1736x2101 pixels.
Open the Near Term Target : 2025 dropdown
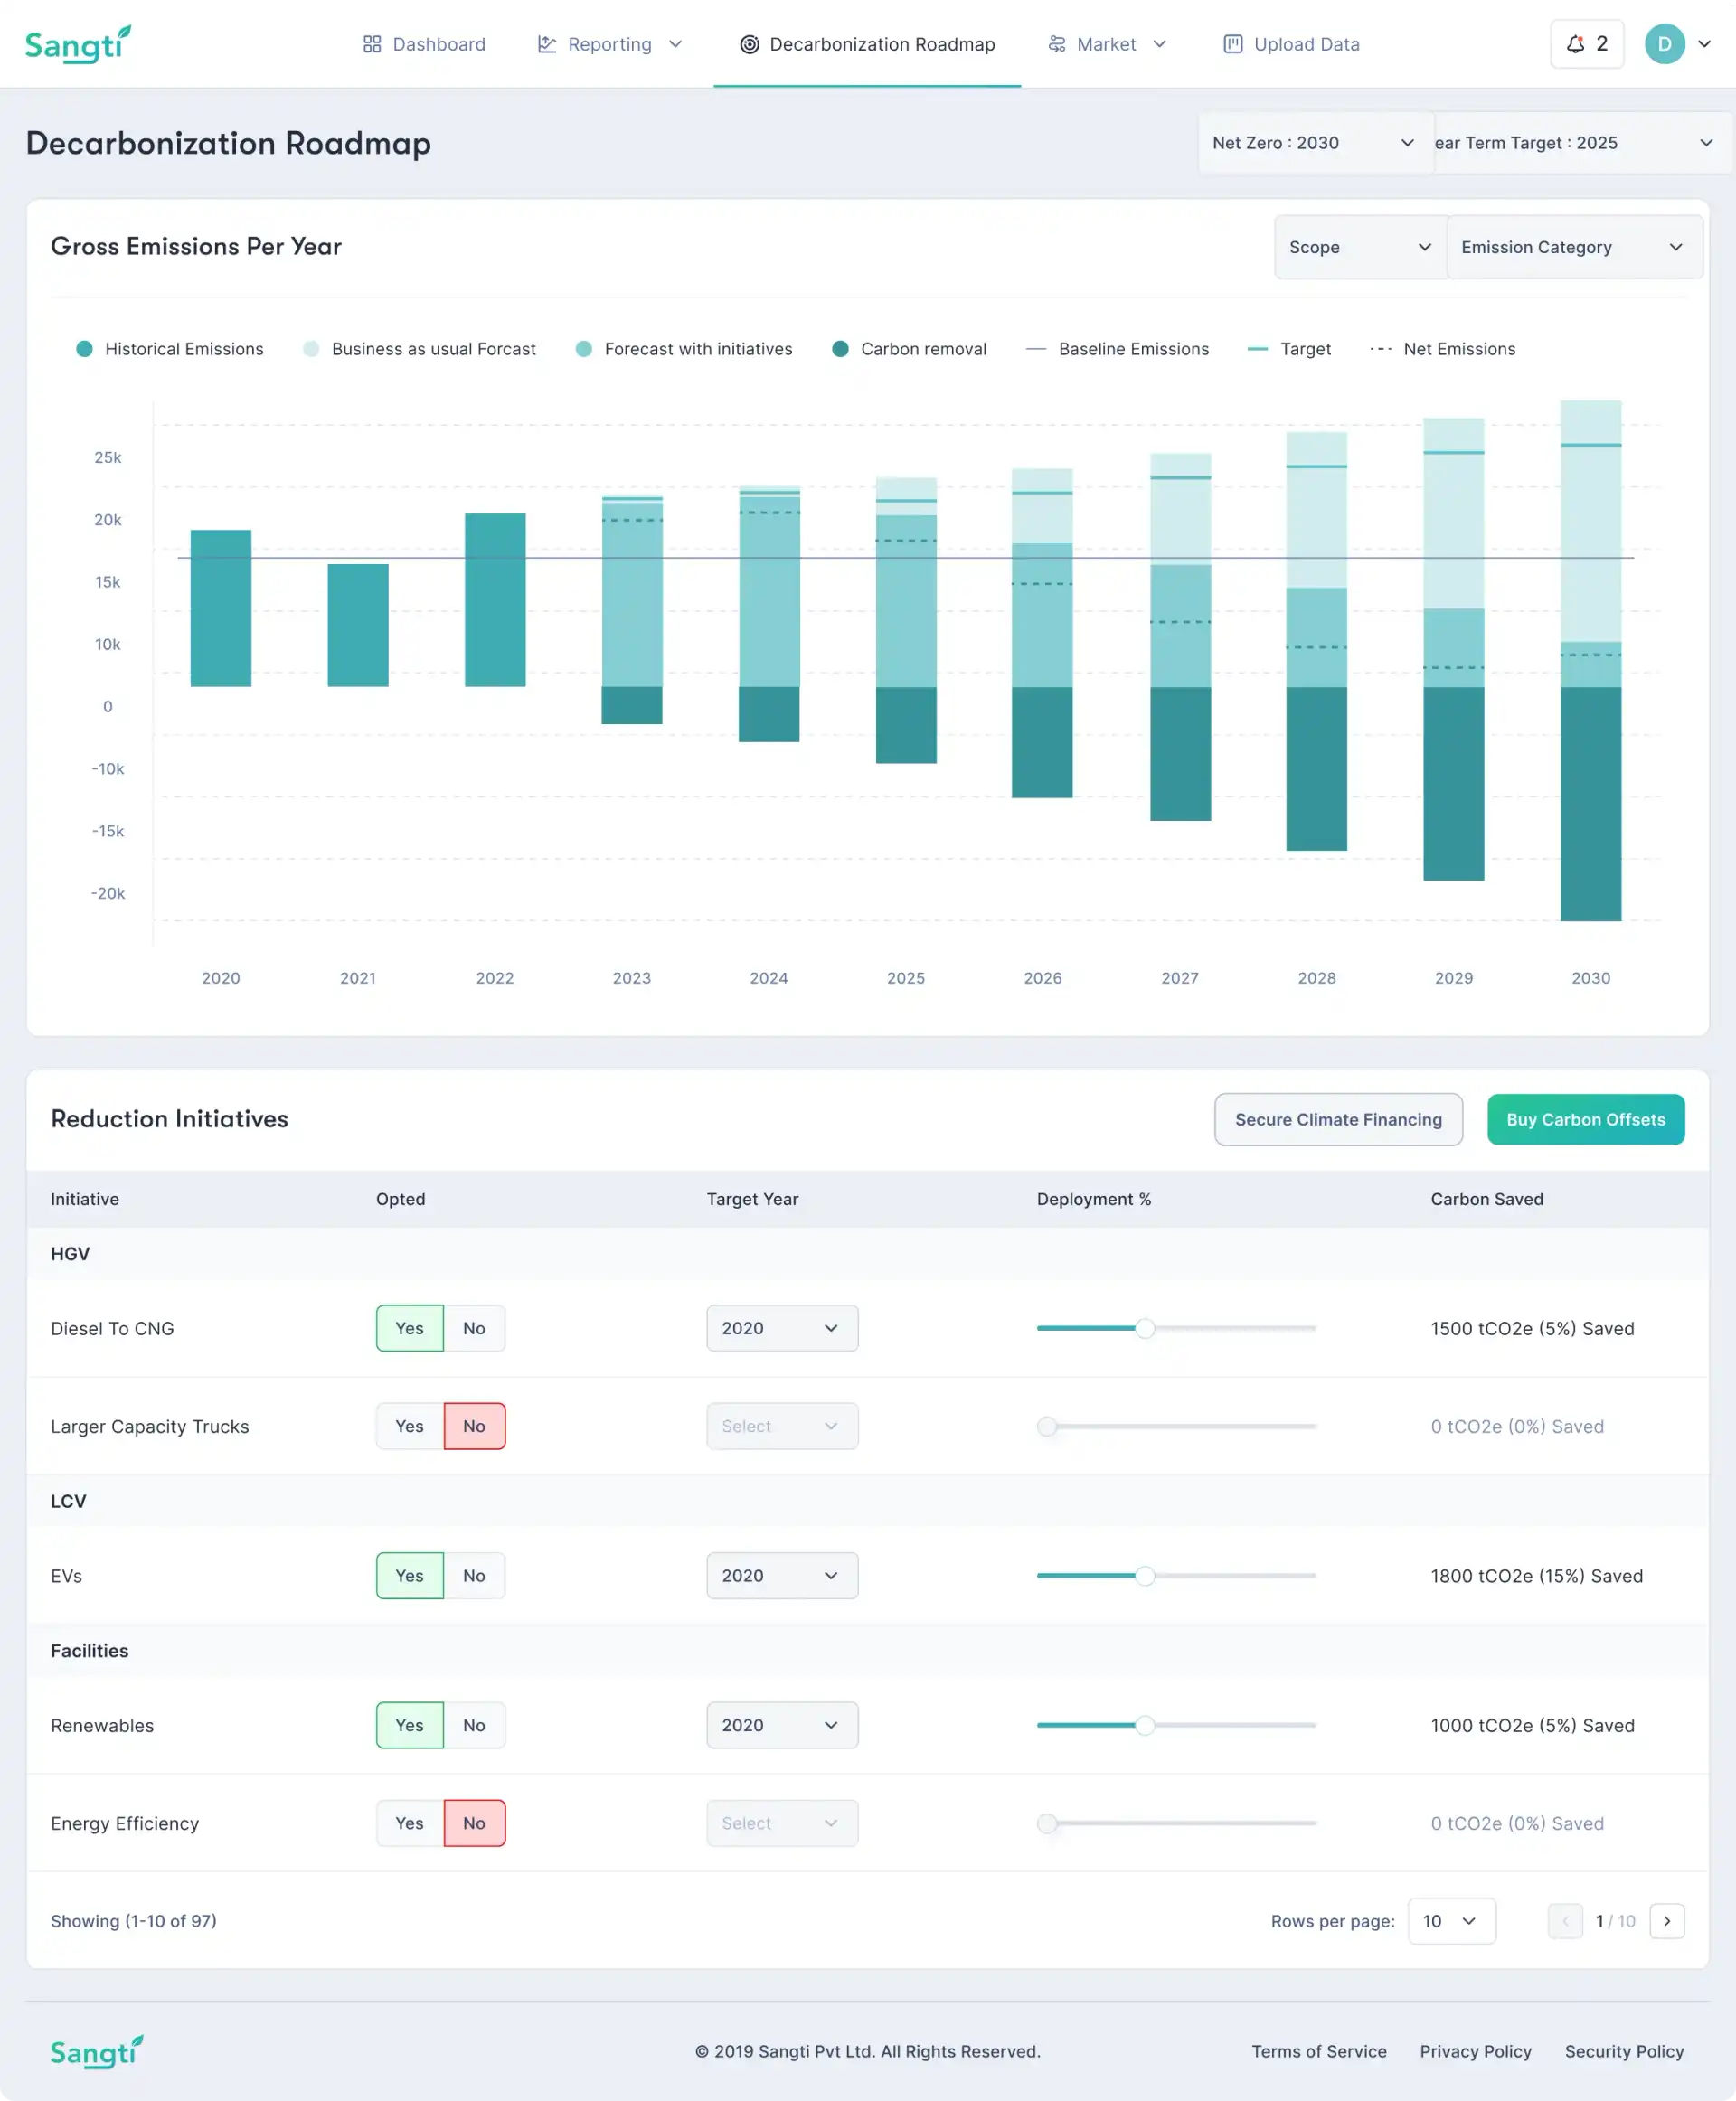pos(1583,143)
